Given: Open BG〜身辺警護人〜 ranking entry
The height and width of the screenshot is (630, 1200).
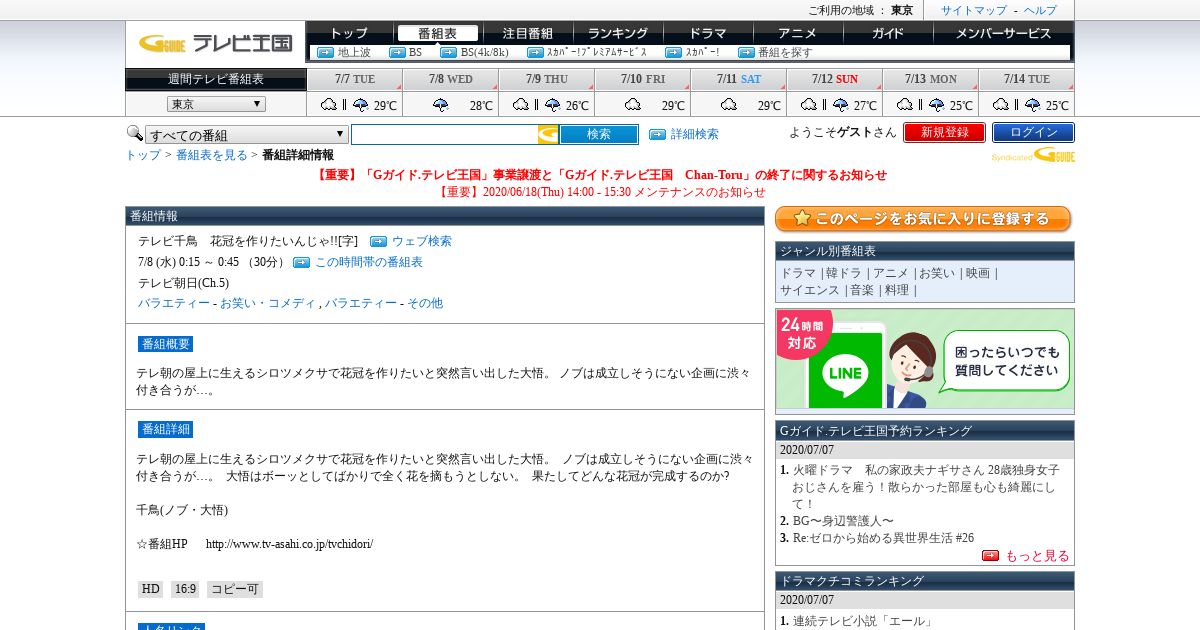Looking at the screenshot, I should point(843,521).
